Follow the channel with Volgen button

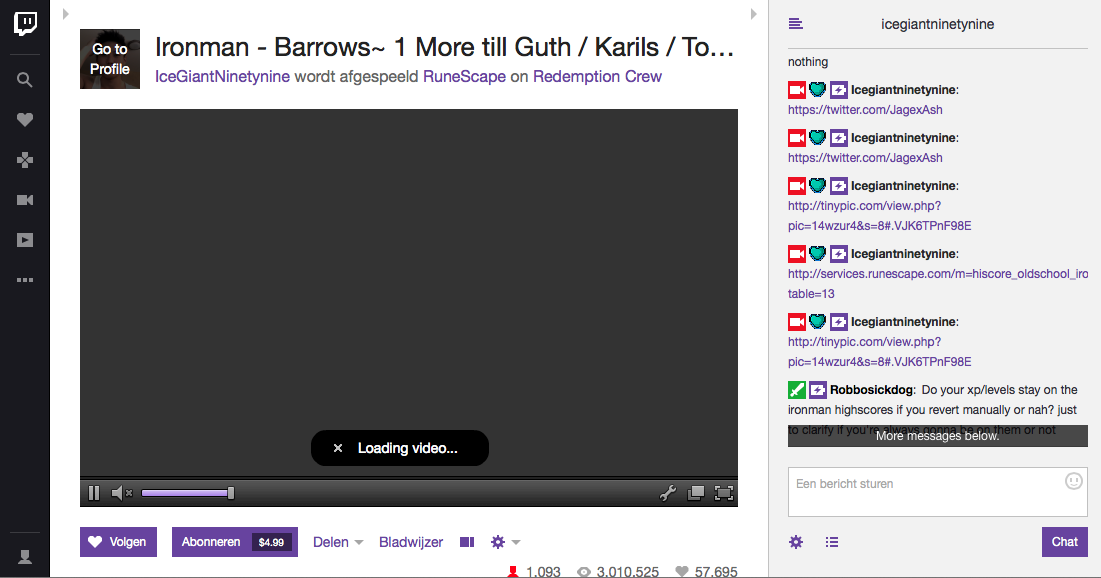point(118,542)
